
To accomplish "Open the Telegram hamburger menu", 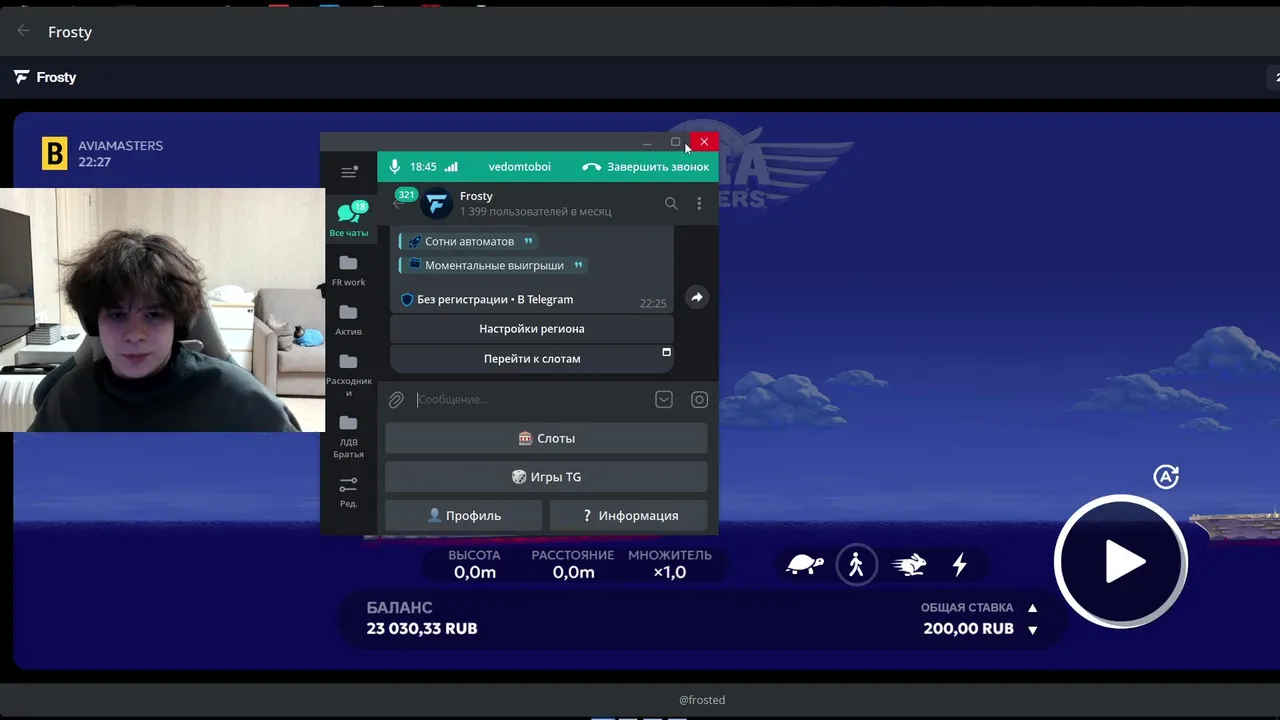I will click(x=349, y=172).
